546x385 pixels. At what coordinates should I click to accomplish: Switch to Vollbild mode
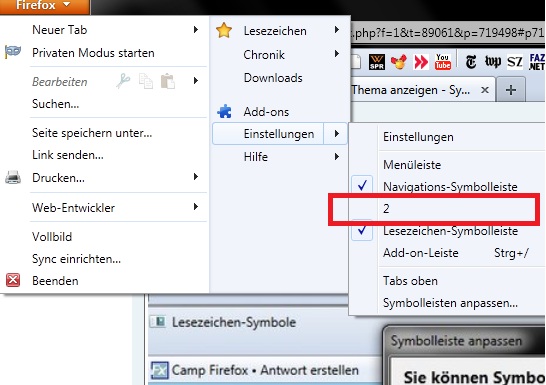(x=52, y=237)
